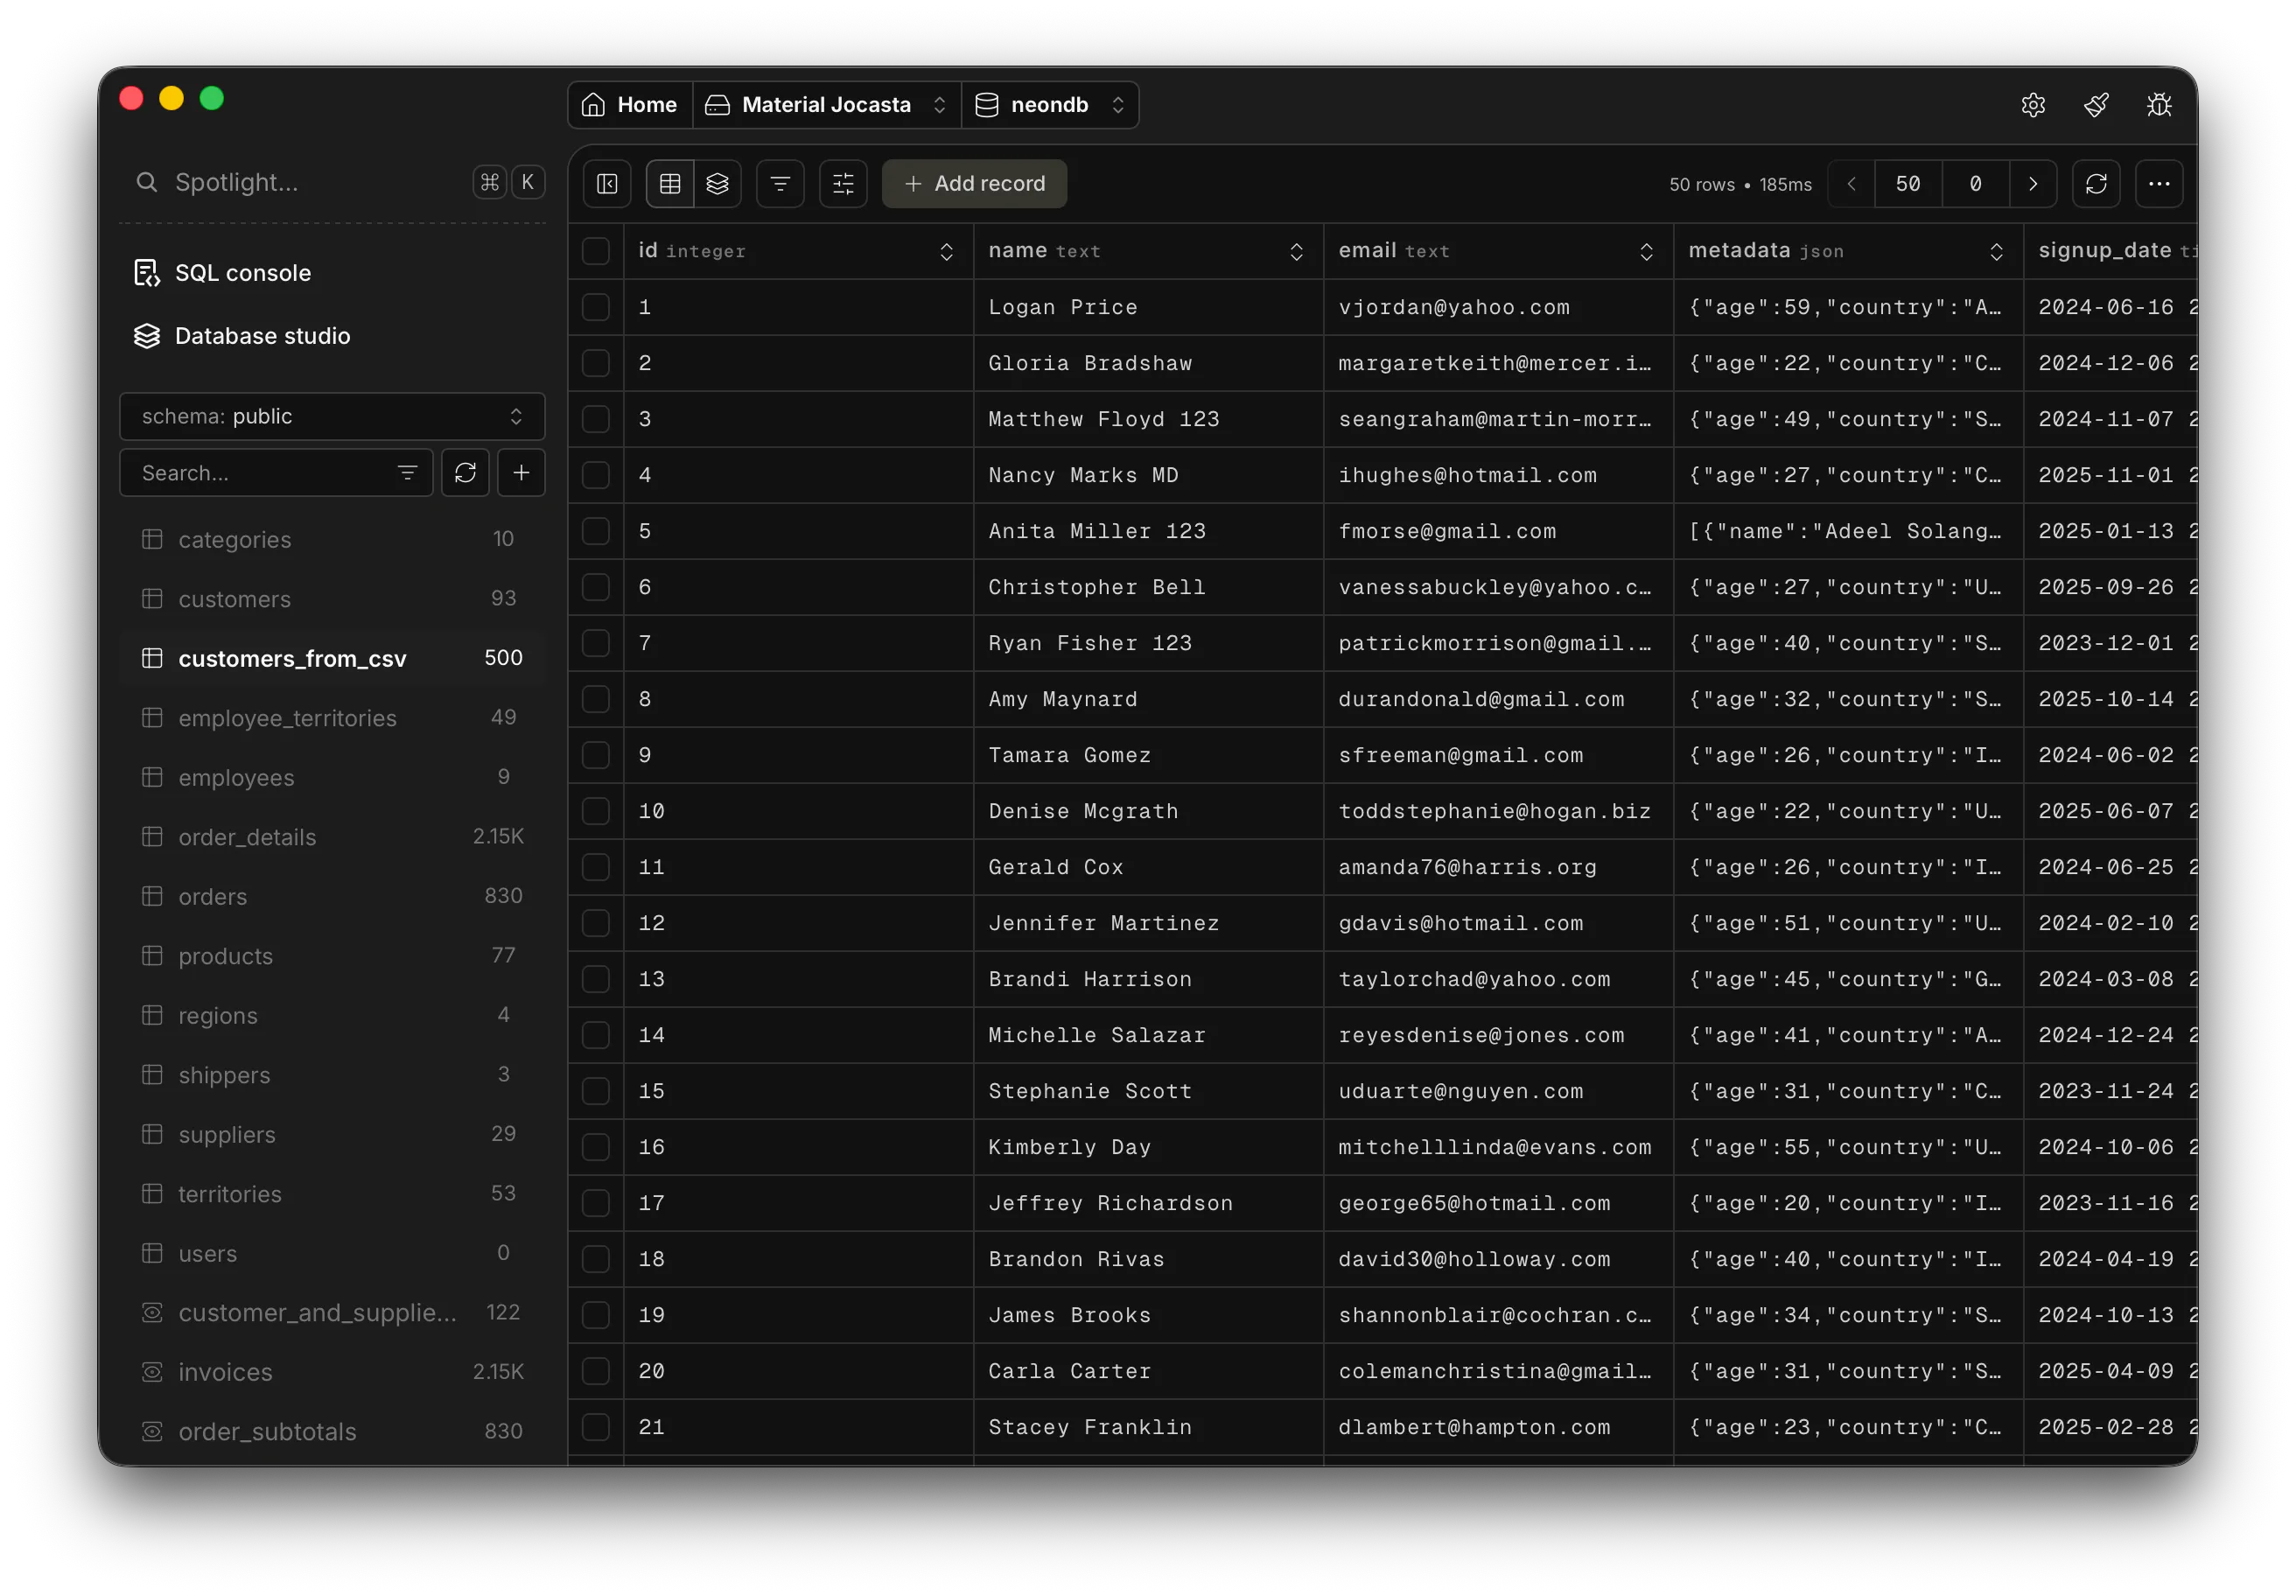Open the schema public dropdown
Viewport: 2296px width, 1596px height.
[x=332, y=416]
